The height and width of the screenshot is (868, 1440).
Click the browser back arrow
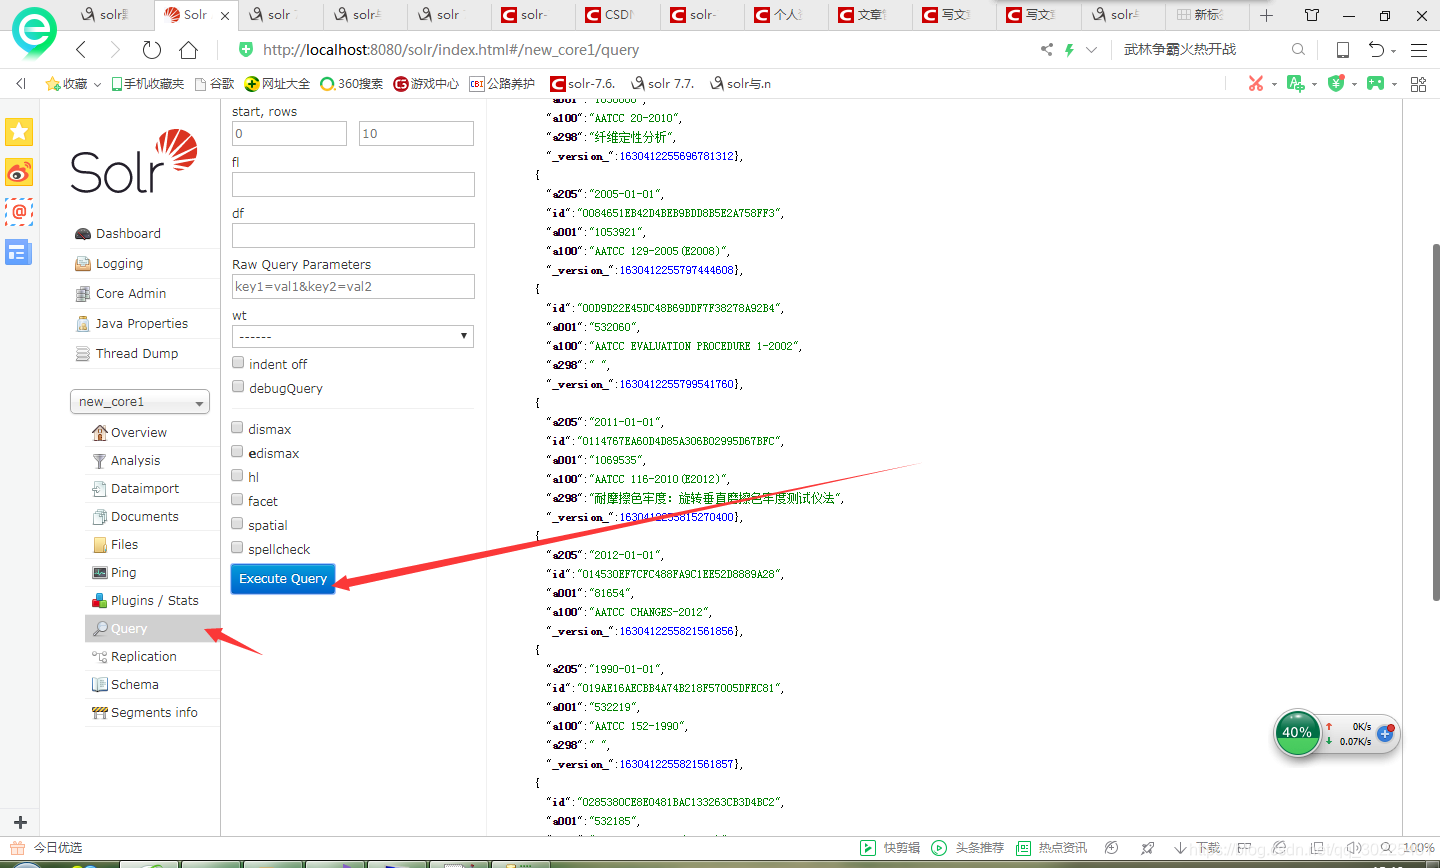point(81,50)
